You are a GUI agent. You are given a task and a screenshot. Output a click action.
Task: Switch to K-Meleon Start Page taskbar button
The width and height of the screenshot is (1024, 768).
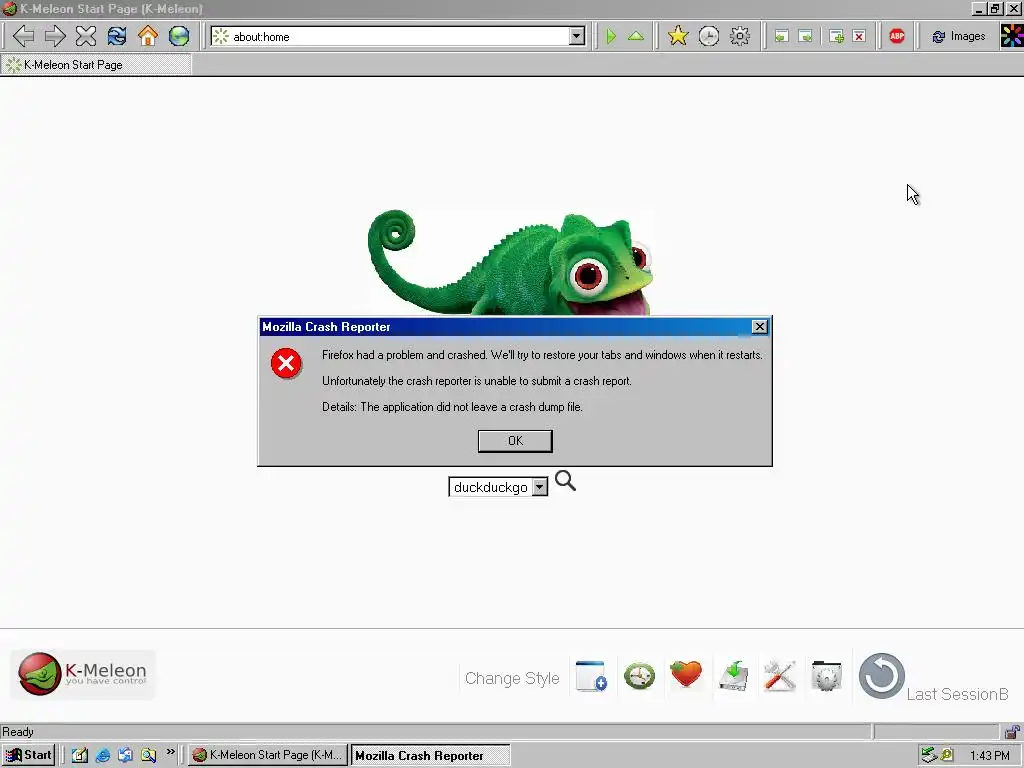click(x=268, y=755)
